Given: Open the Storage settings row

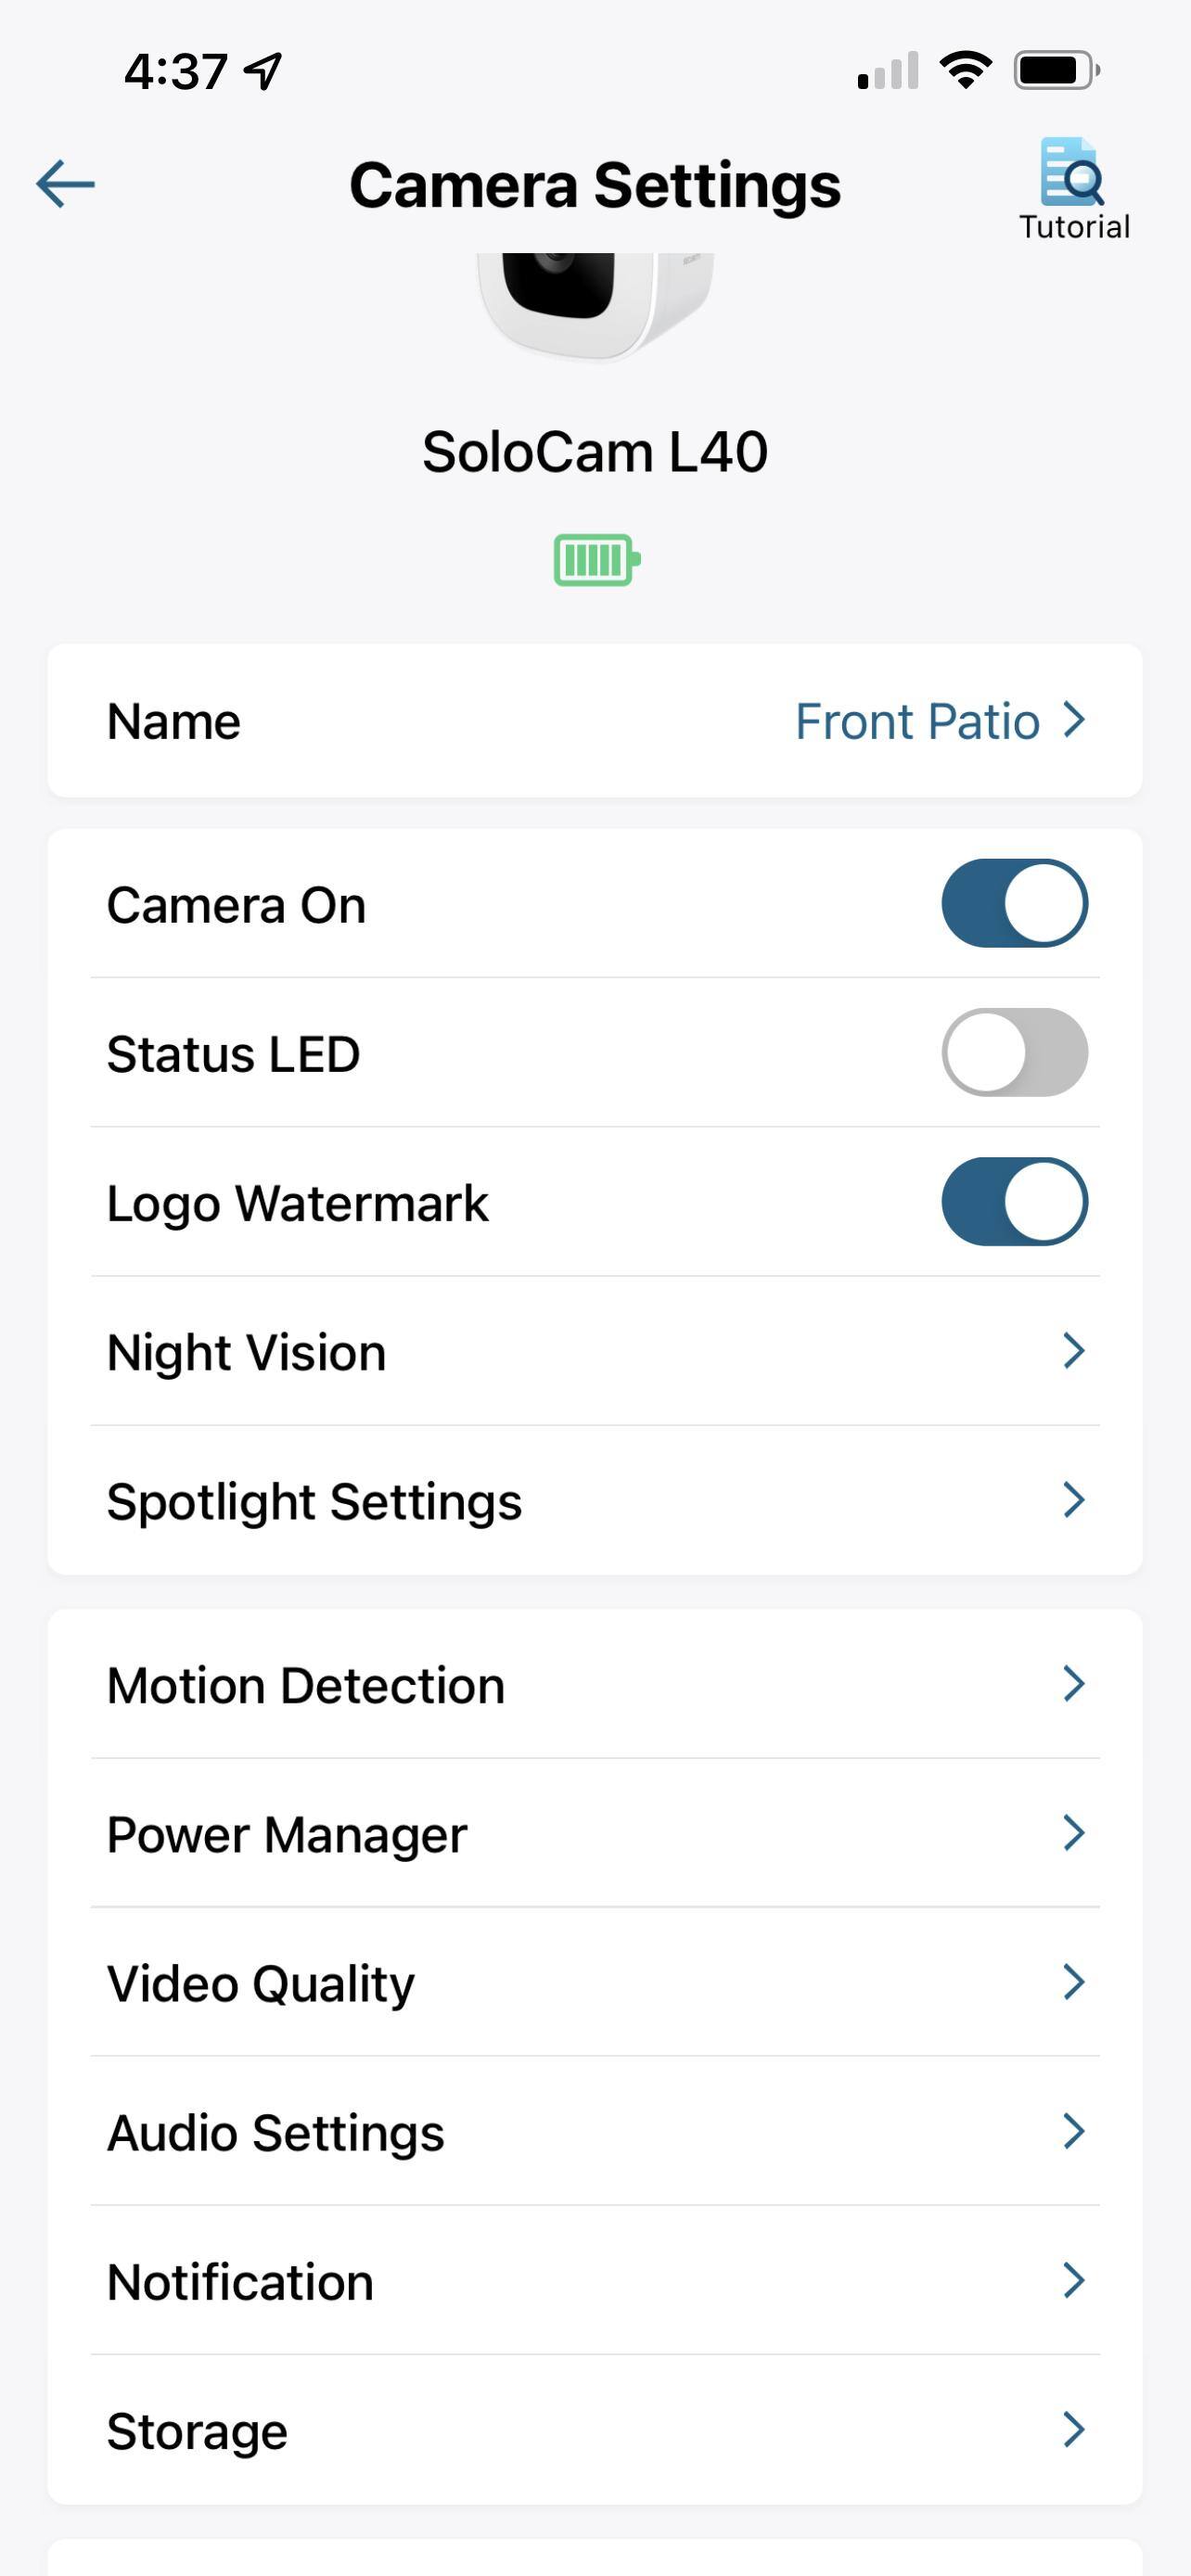Looking at the screenshot, I should 595,2430.
